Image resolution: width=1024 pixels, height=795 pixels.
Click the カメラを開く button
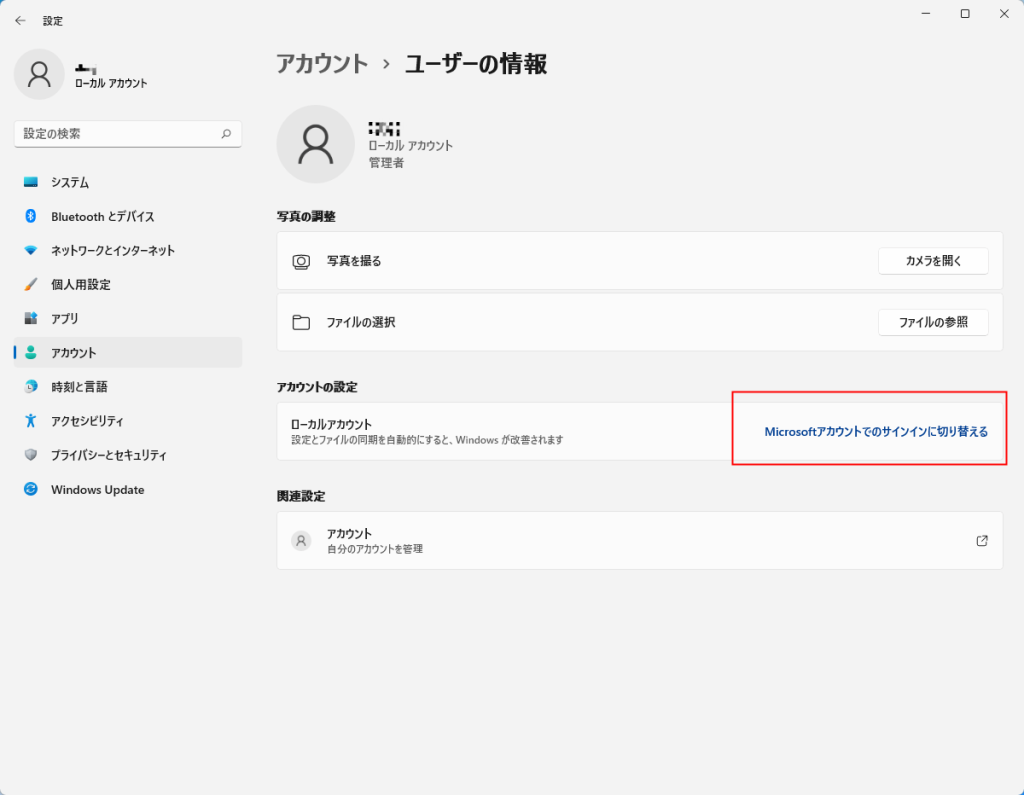(x=932, y=261)
